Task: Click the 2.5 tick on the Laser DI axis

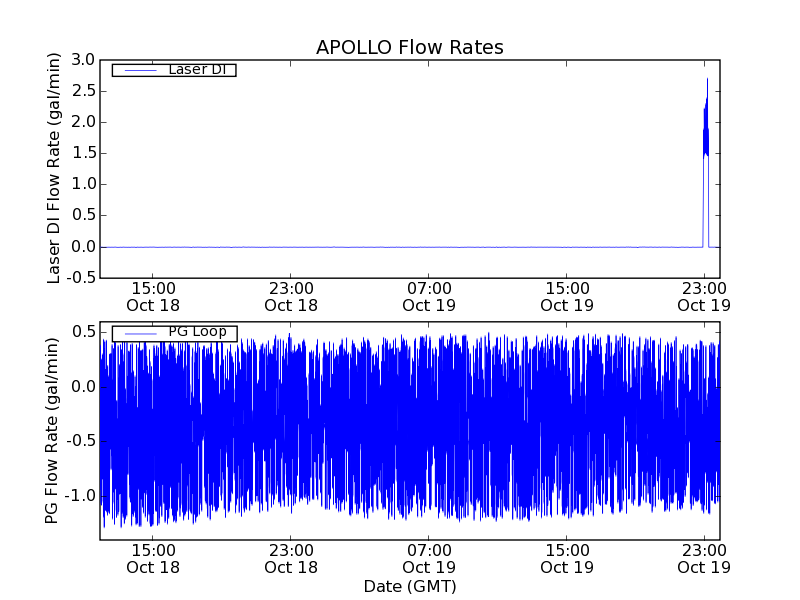Action: tap(80, 92)
